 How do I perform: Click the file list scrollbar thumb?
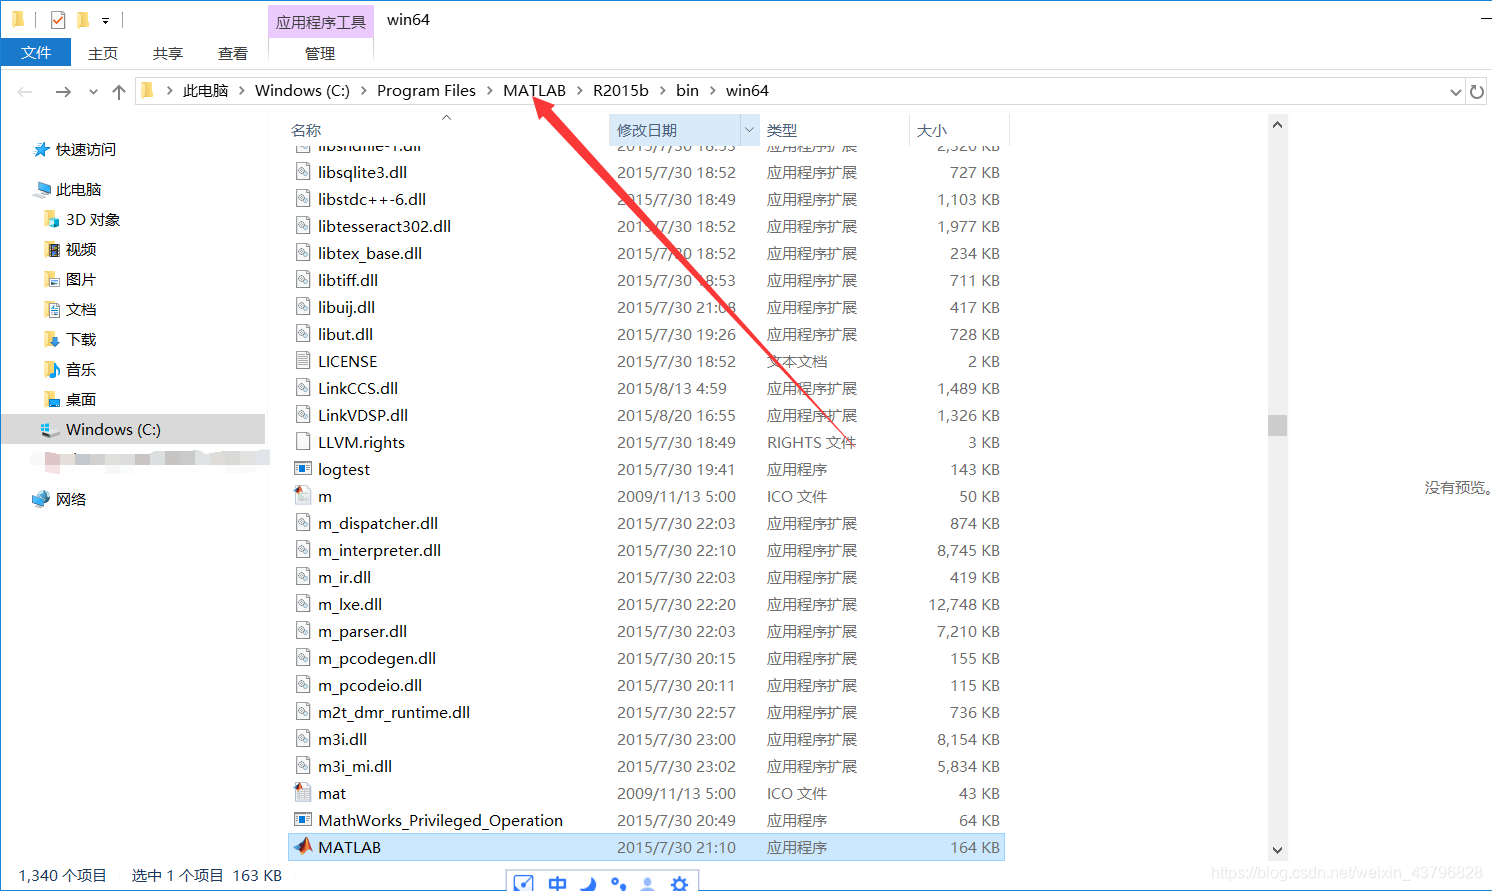coord(1277,425)
